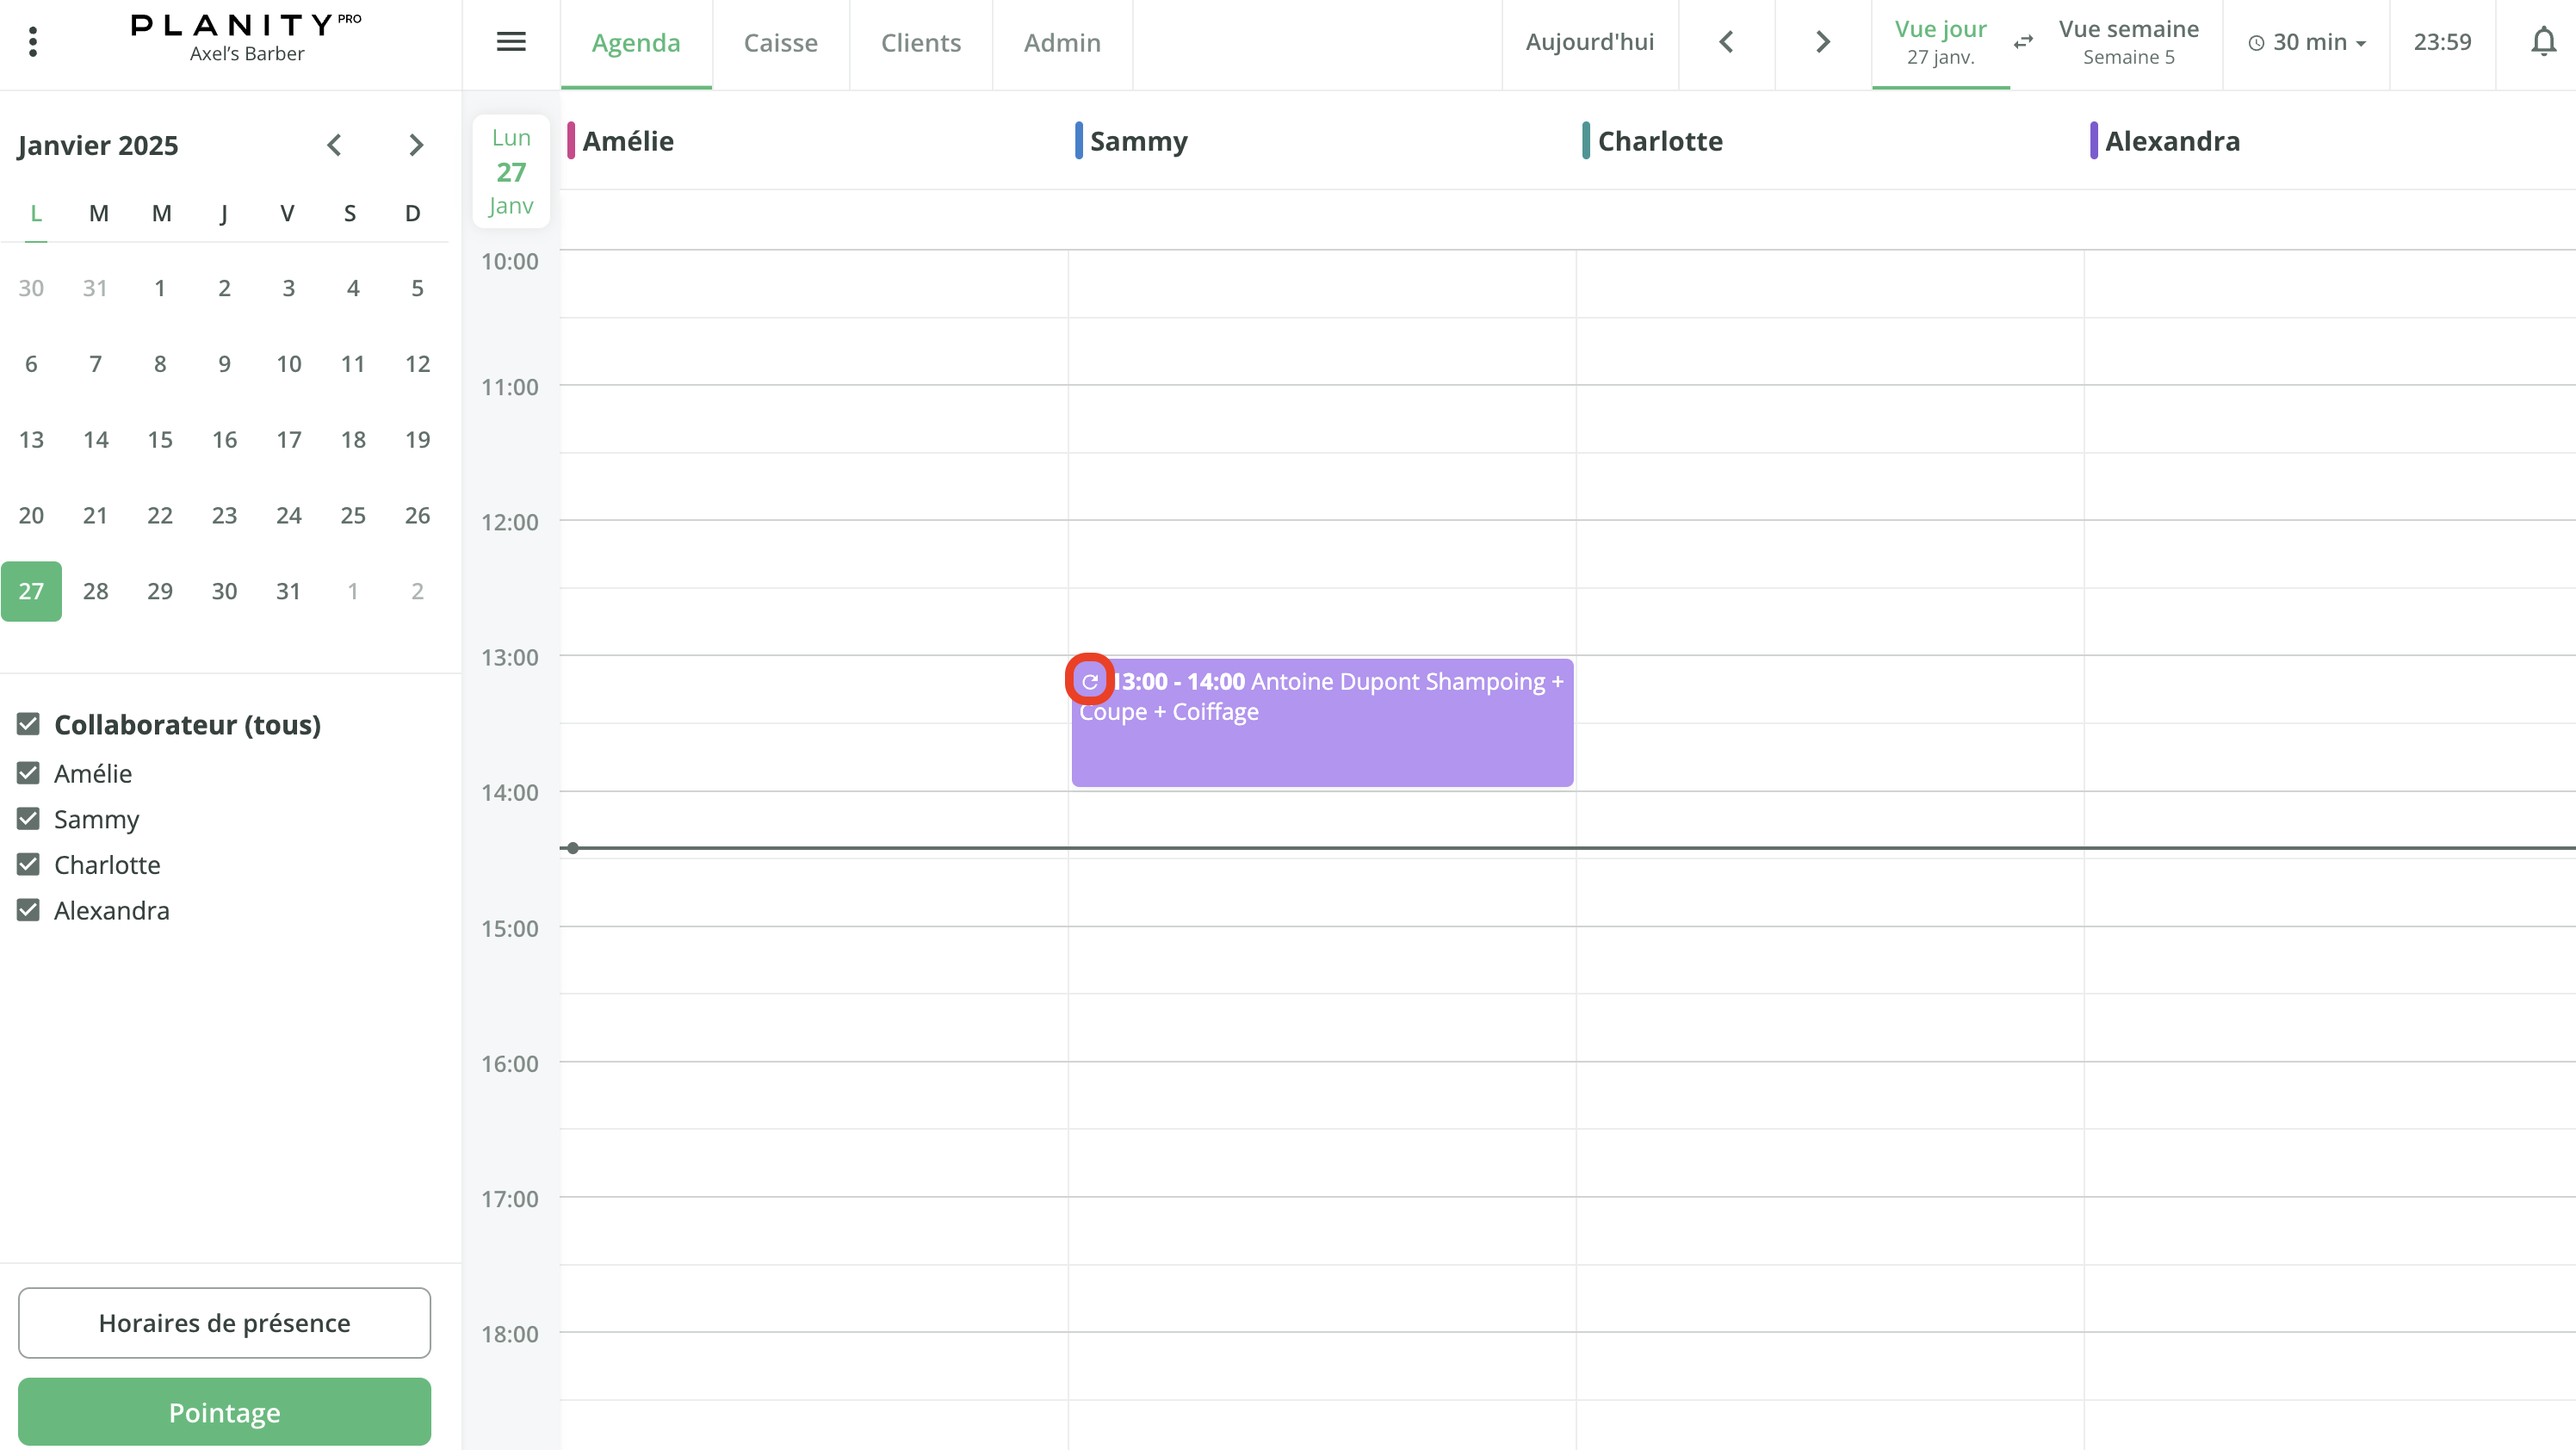Select Vue jour view
2576x1450 pixels.
[1940, 42]
